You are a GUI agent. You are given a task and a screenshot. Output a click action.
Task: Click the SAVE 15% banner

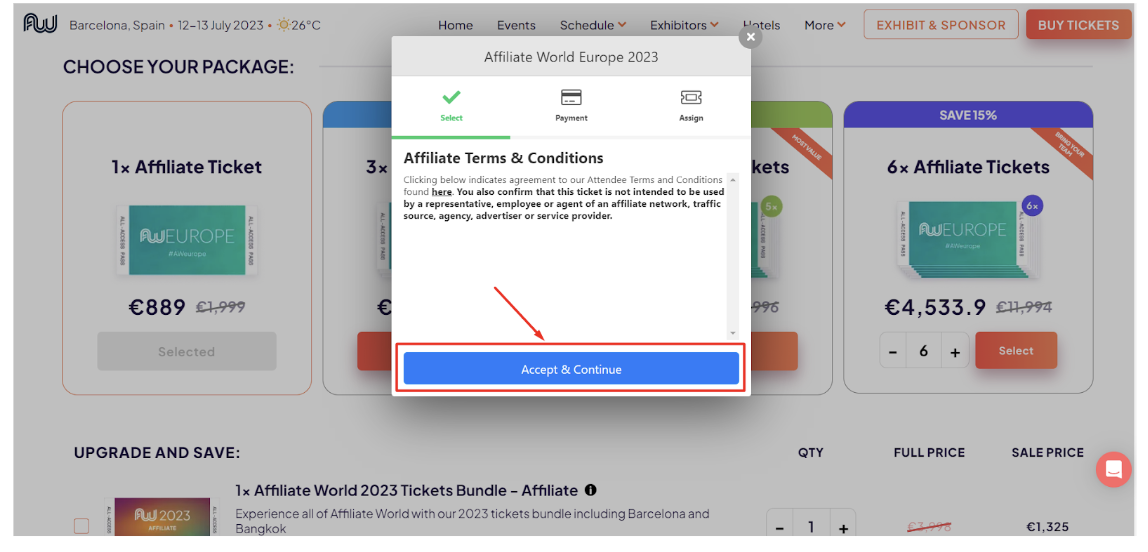[x=968, y=115]
